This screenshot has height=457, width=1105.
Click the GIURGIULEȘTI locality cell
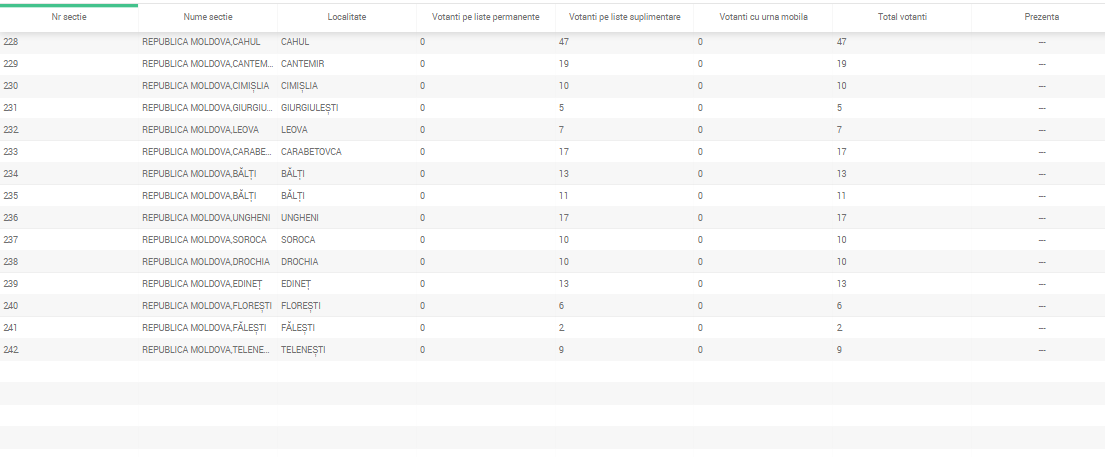309,108
